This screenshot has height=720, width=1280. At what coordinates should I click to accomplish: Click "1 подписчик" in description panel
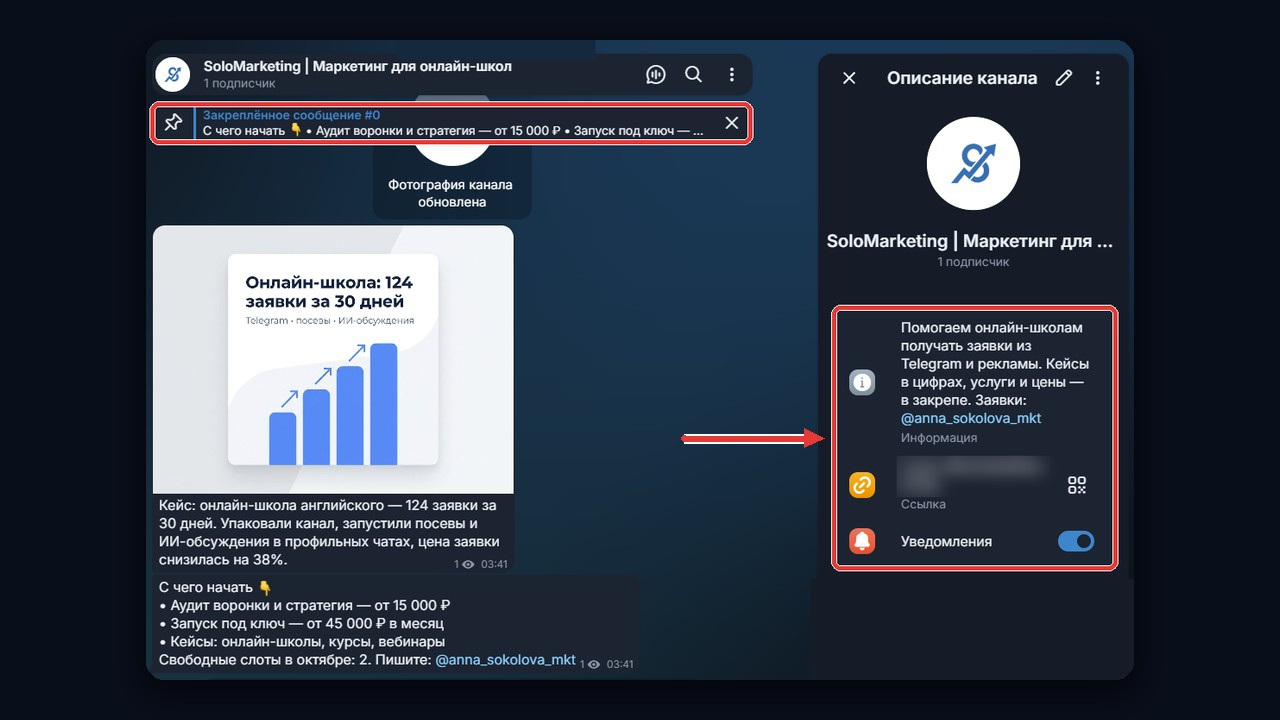pyautogui.click(x=973, y=262)
